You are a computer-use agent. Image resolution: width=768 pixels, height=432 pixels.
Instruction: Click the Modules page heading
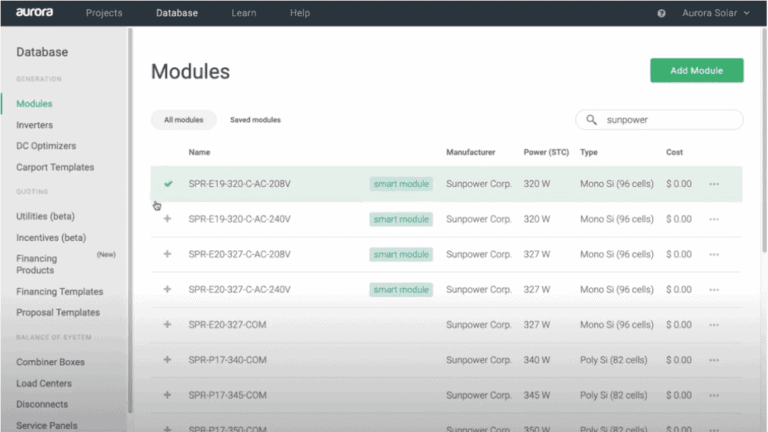(191, 72)
